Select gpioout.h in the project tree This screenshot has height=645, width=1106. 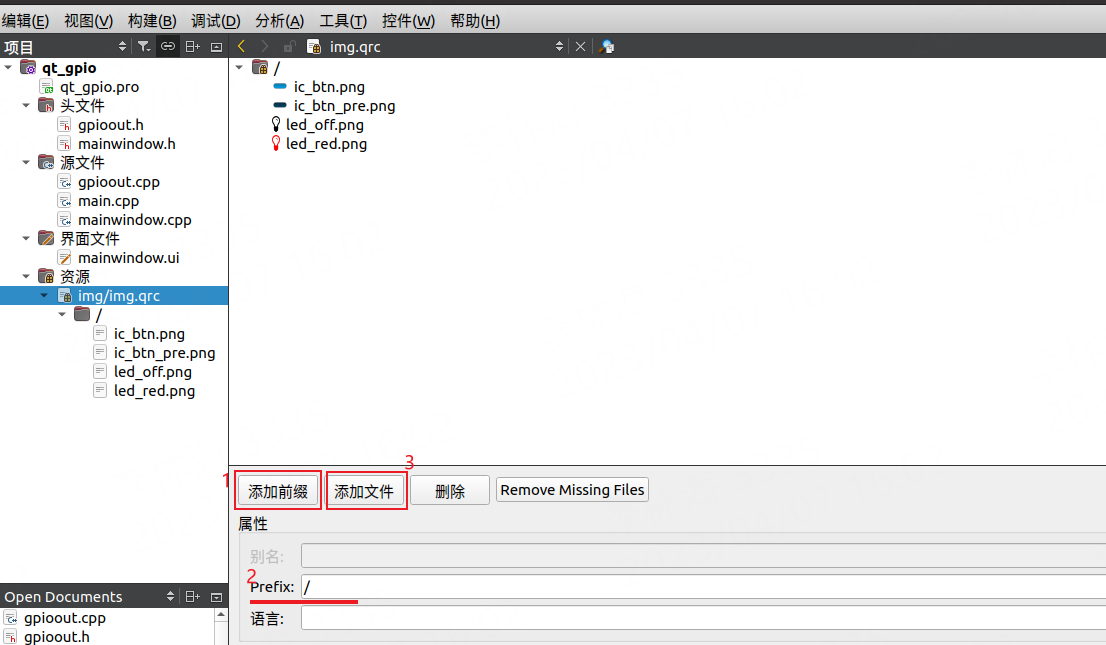pyautogui.click(x=111, y=125)
